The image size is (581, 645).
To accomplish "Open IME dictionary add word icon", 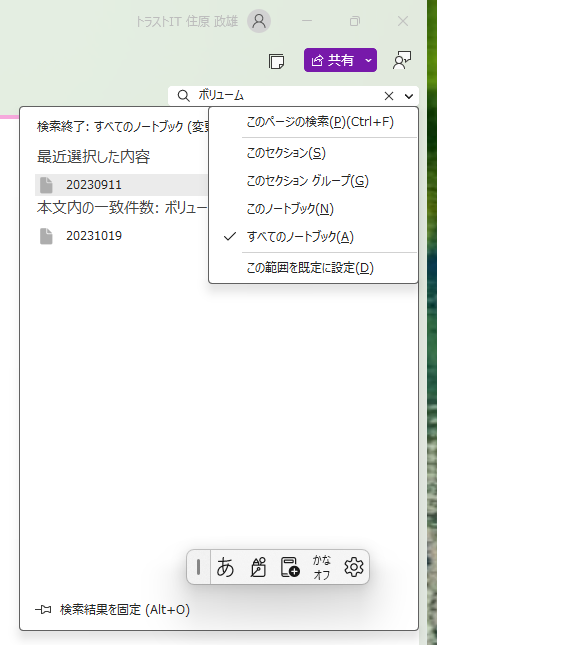I will [x=290, y=567].
